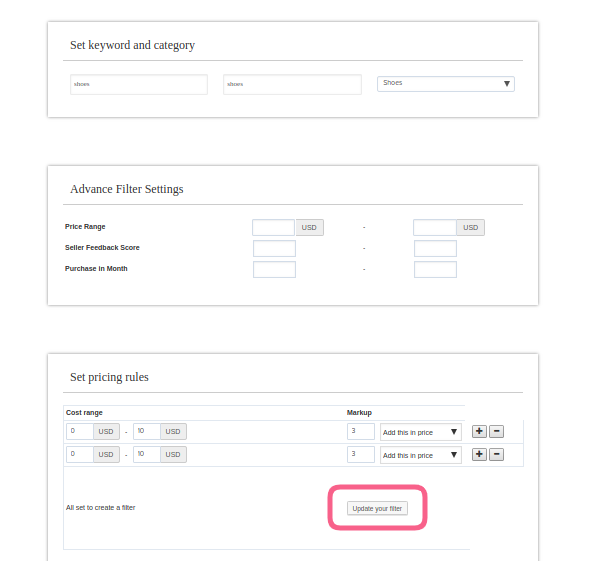Click maximum Purchase in Month field
The image size is (616, 561).
(x=435, y=269)
